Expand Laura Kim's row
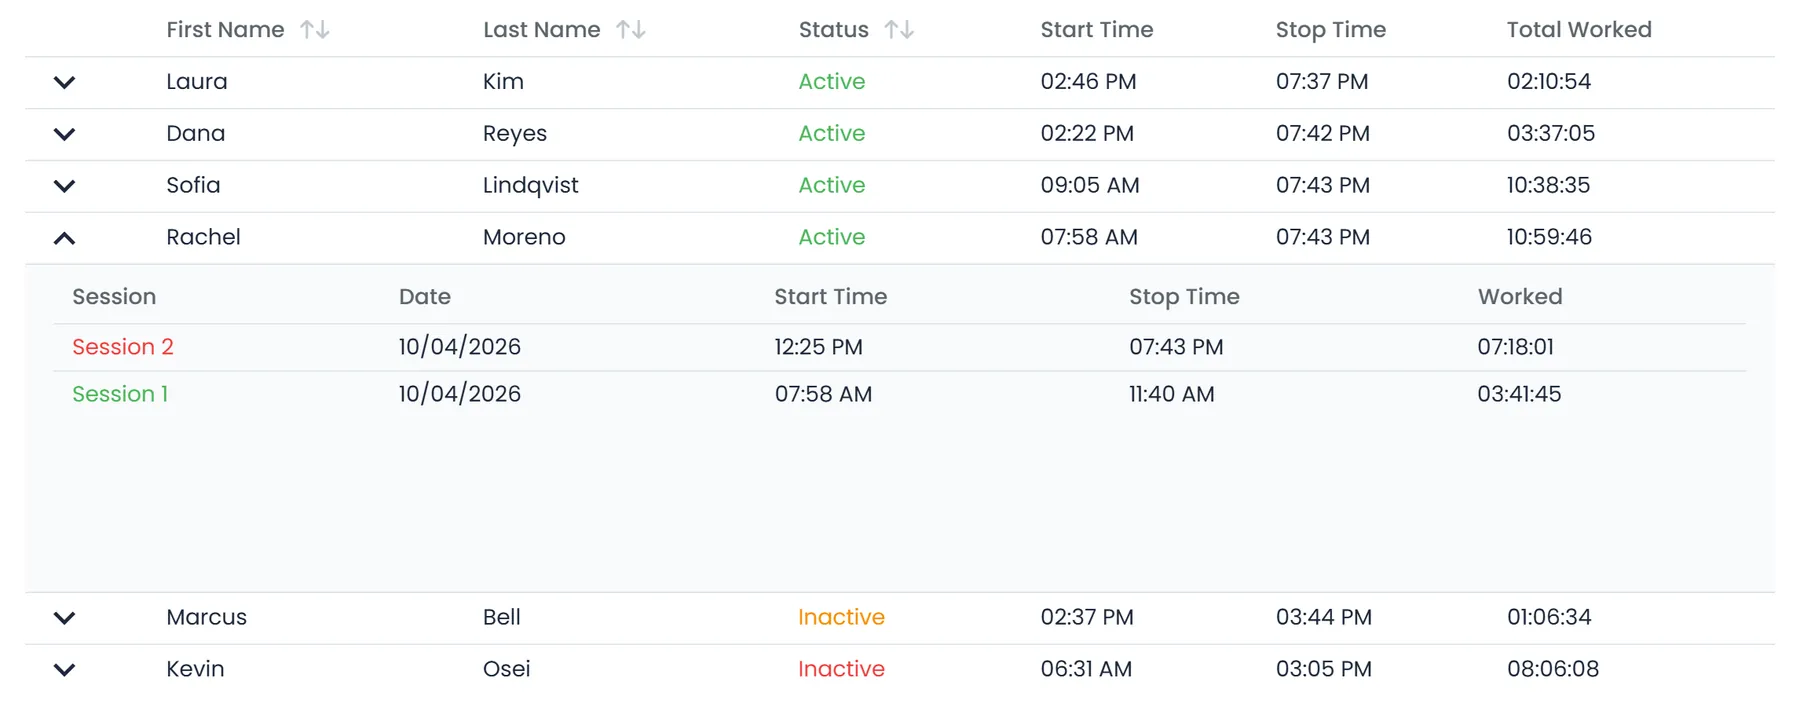The image size is (1800, 723). [x=64, y=82]
